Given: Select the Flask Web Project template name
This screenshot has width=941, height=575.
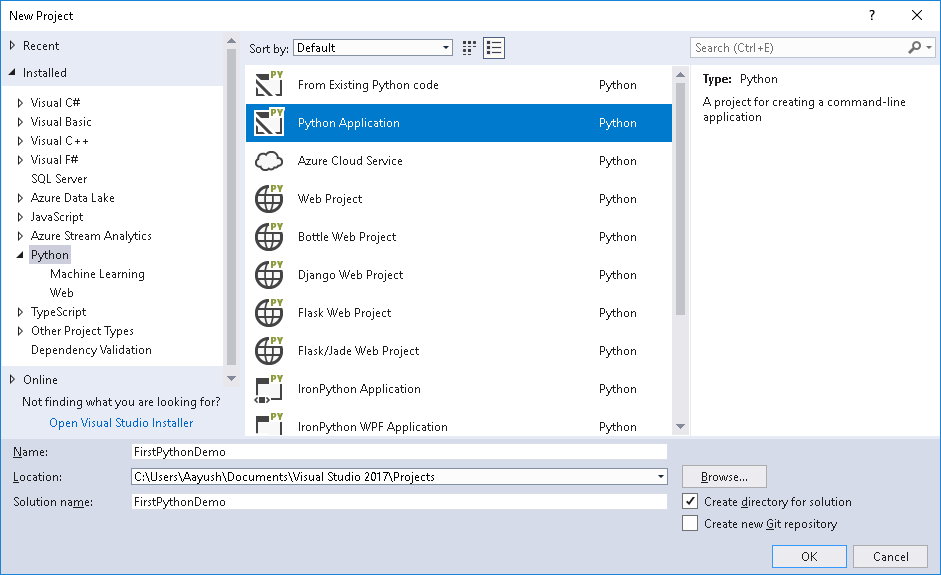Looking at the screenshot, I should 344,313.
